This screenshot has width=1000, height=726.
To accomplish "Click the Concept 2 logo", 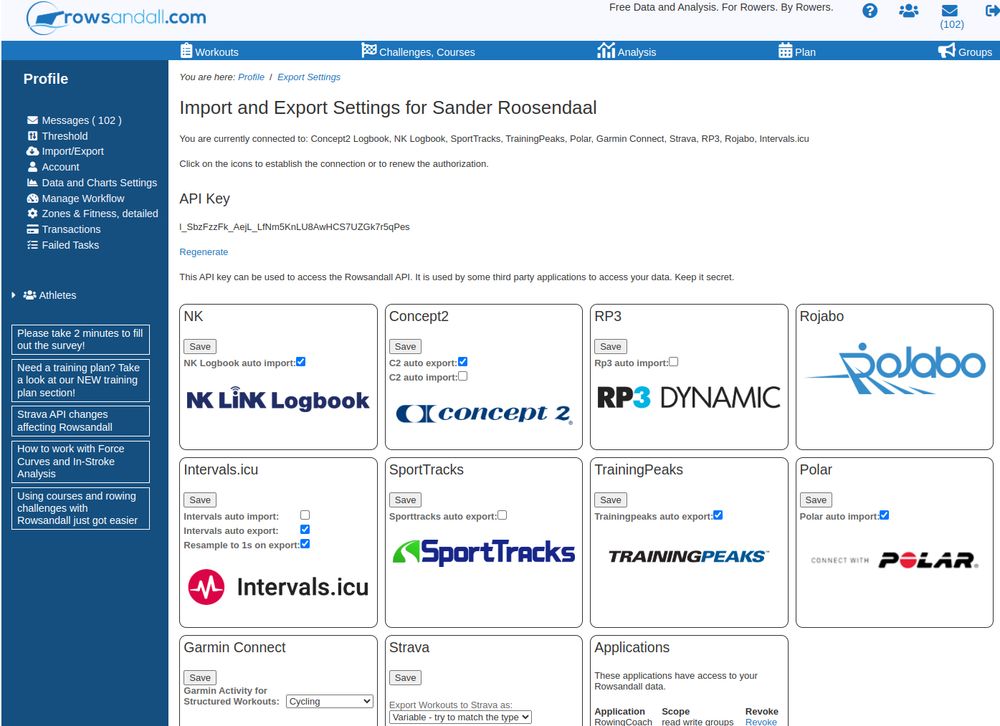I will [484, 413].
